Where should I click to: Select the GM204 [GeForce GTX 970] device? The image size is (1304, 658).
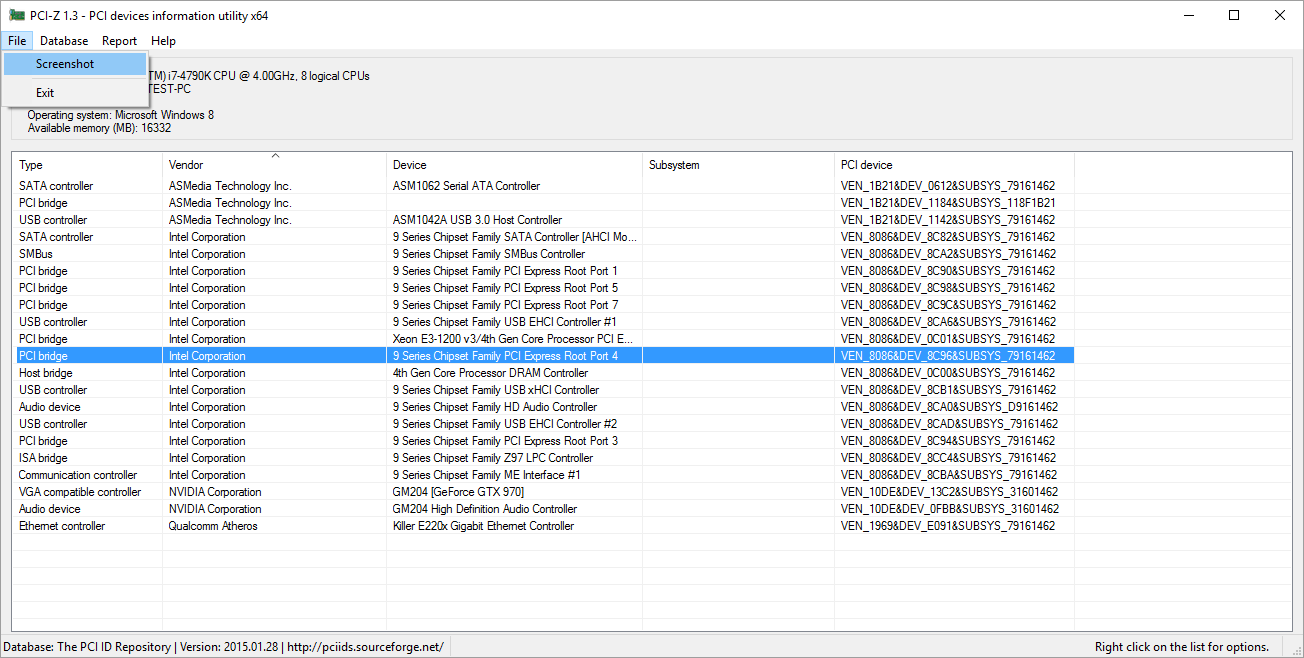click(458, 492)
